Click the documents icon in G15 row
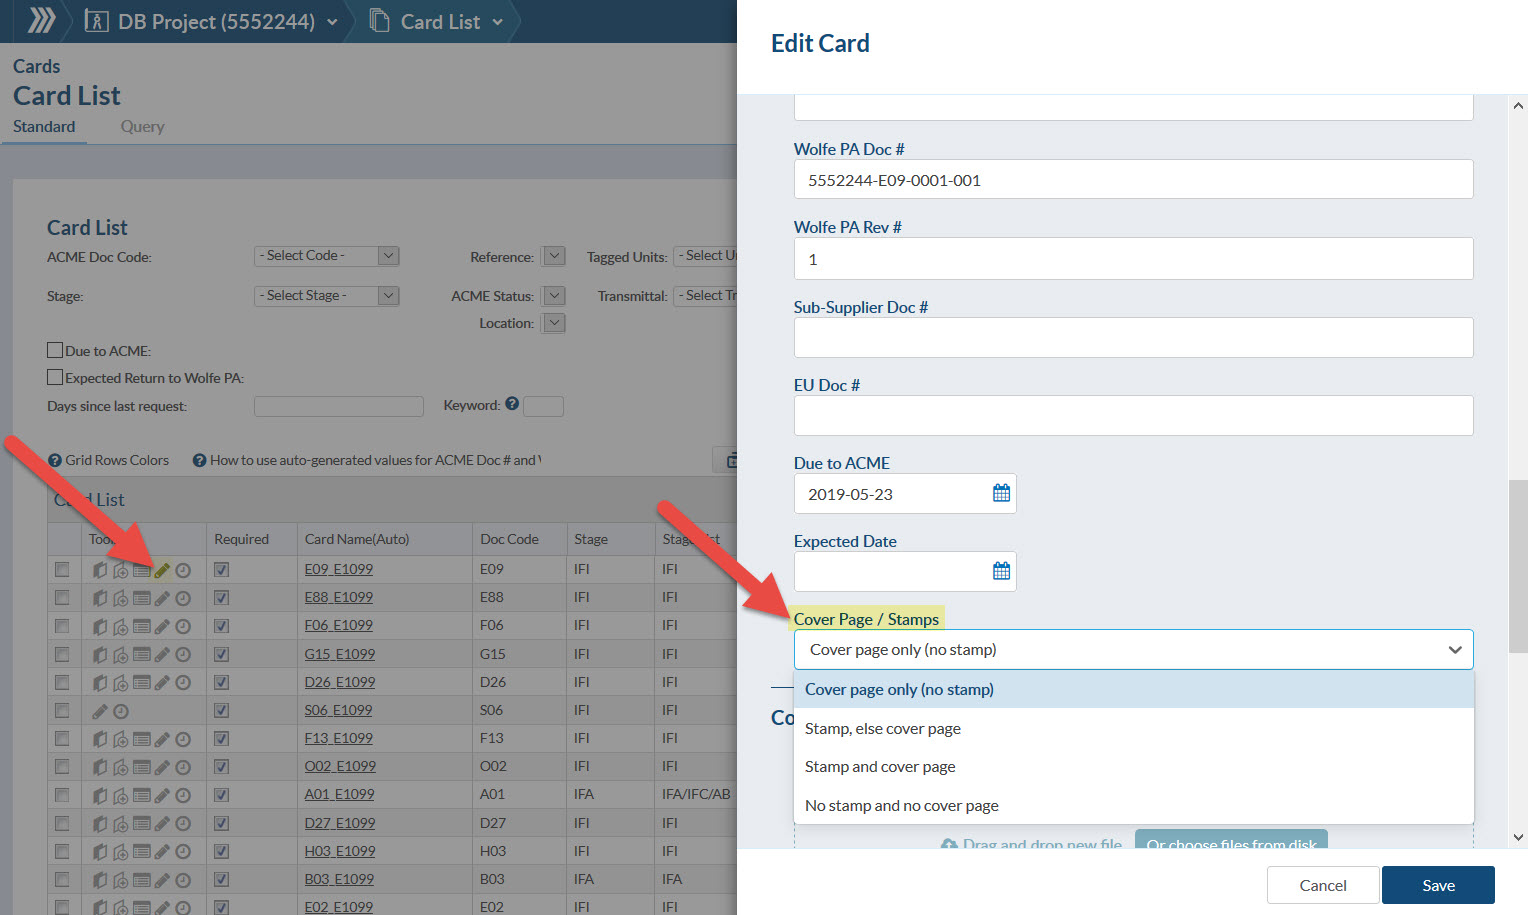The height and width of the screenshot is (915, 1528). tap(100, 655)
